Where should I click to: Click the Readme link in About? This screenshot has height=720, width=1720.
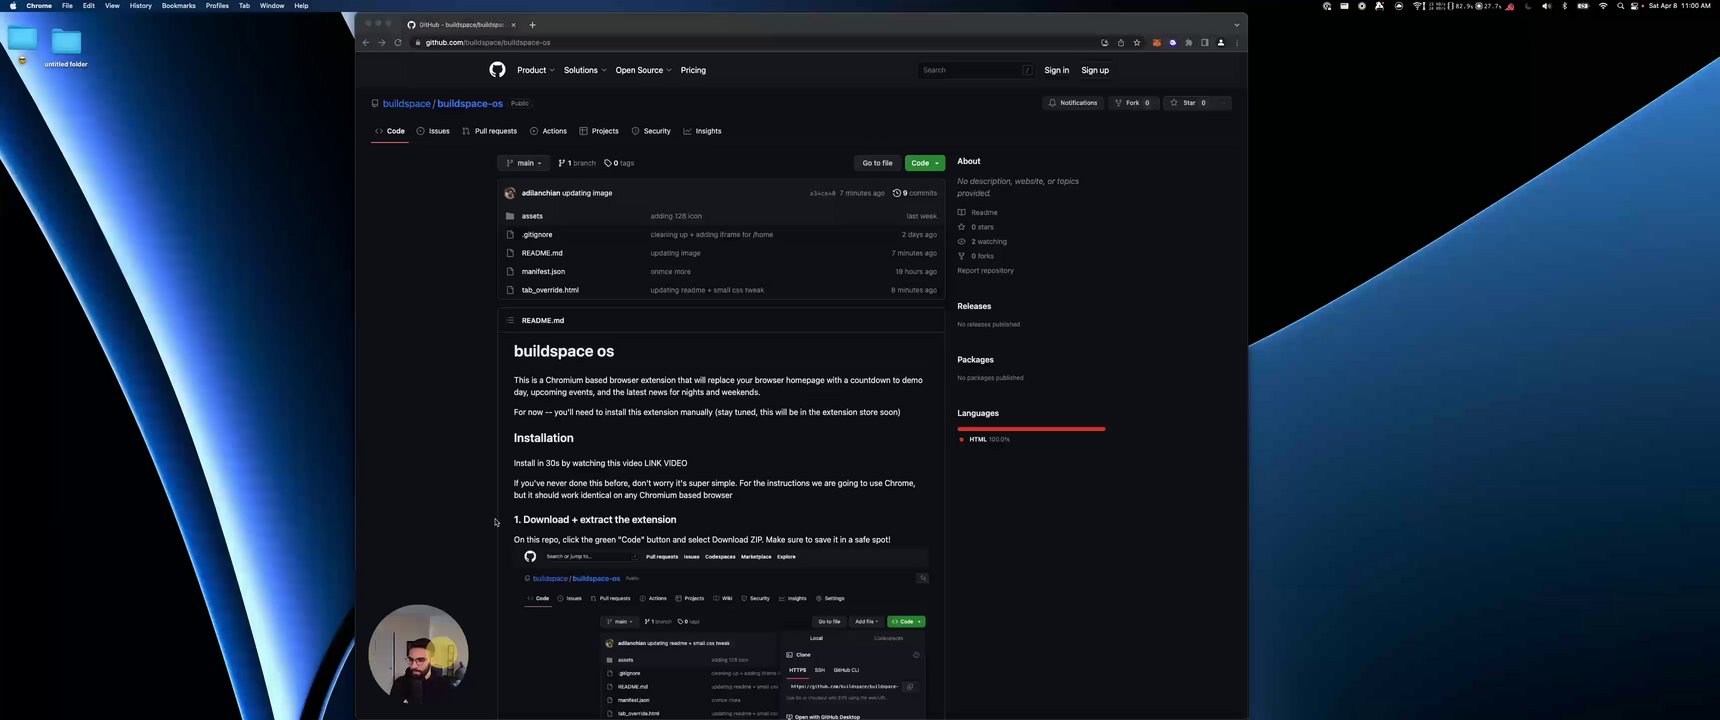click(x=978, y=213)
